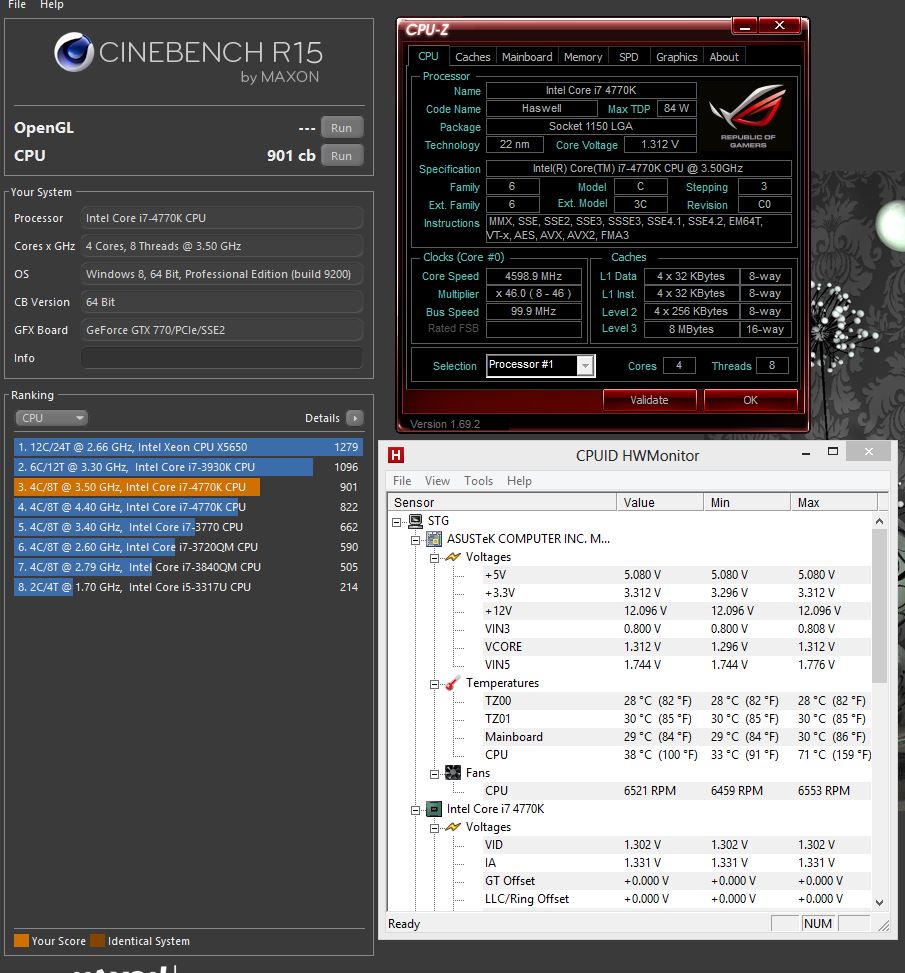The image size is (905, 973).
Task: Open the Tools menu in HWMonitor
Action: click(x=478, y=481)
